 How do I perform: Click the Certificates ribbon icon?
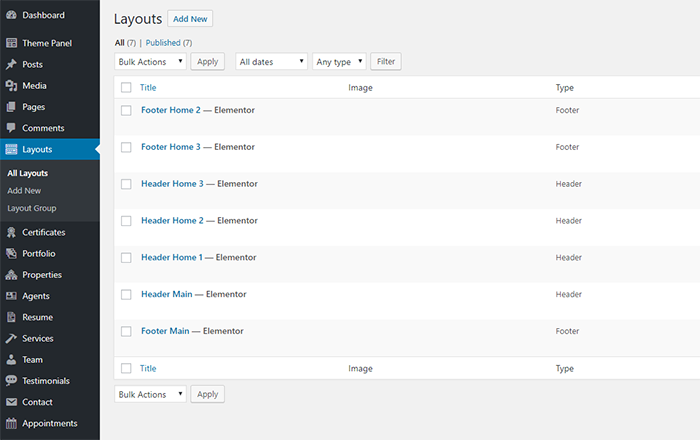coord(11,232)
